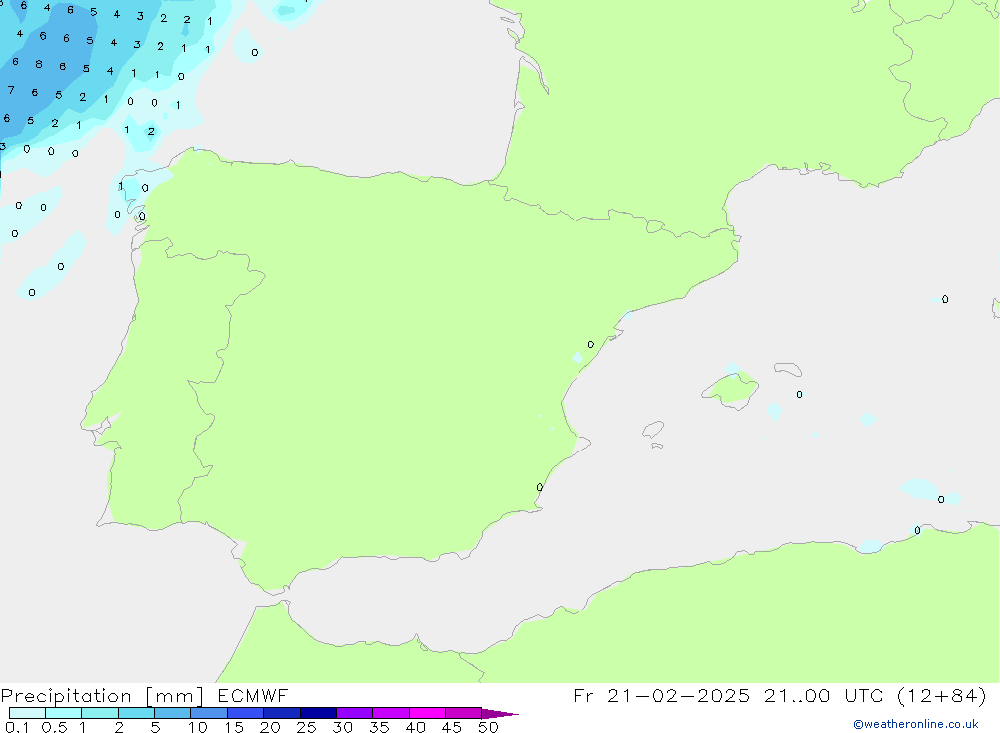Click the over-50 mm arrow tip of legend
The height and width of the screenshot is (733, 1000).
(500, 713)
